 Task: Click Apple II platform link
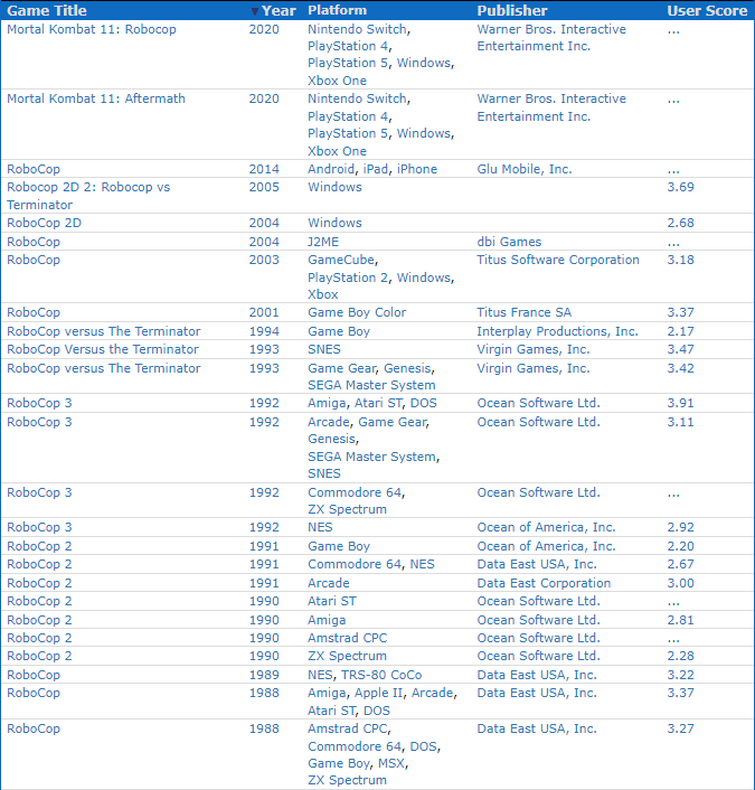tap(379, 693)
